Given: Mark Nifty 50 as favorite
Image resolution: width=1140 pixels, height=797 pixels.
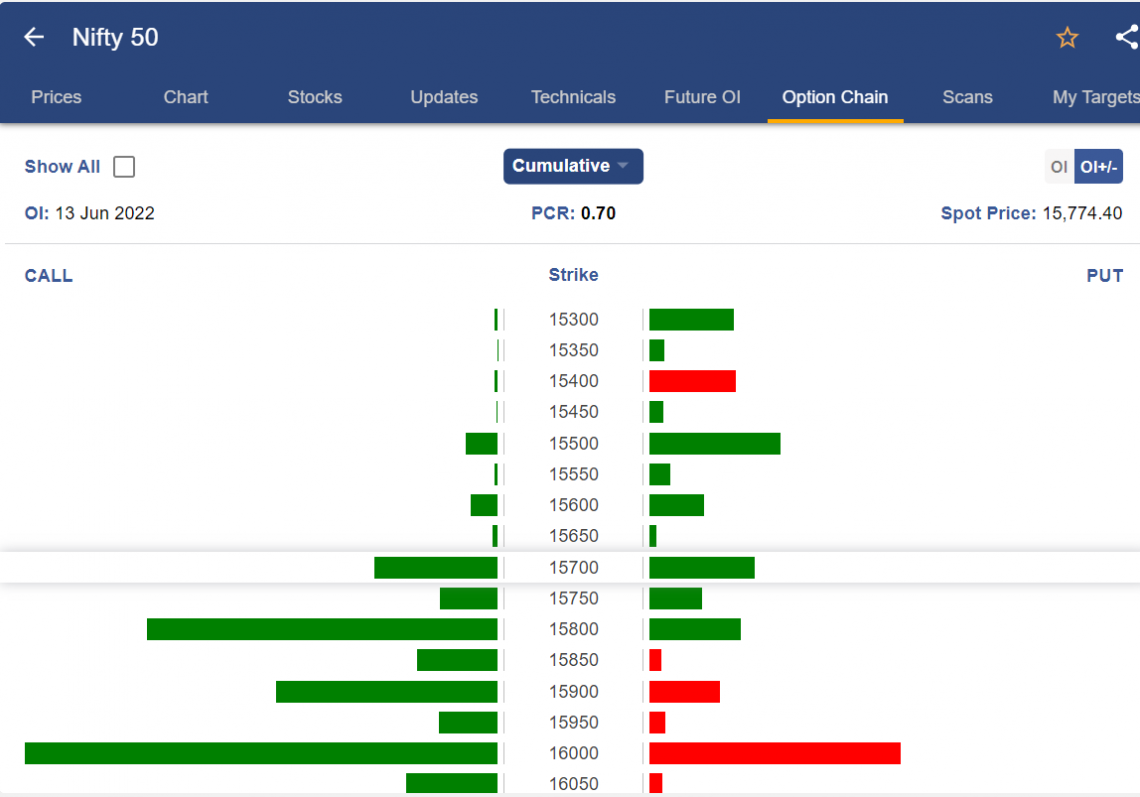Looking at the screenshot, I should click(1067, 37).
